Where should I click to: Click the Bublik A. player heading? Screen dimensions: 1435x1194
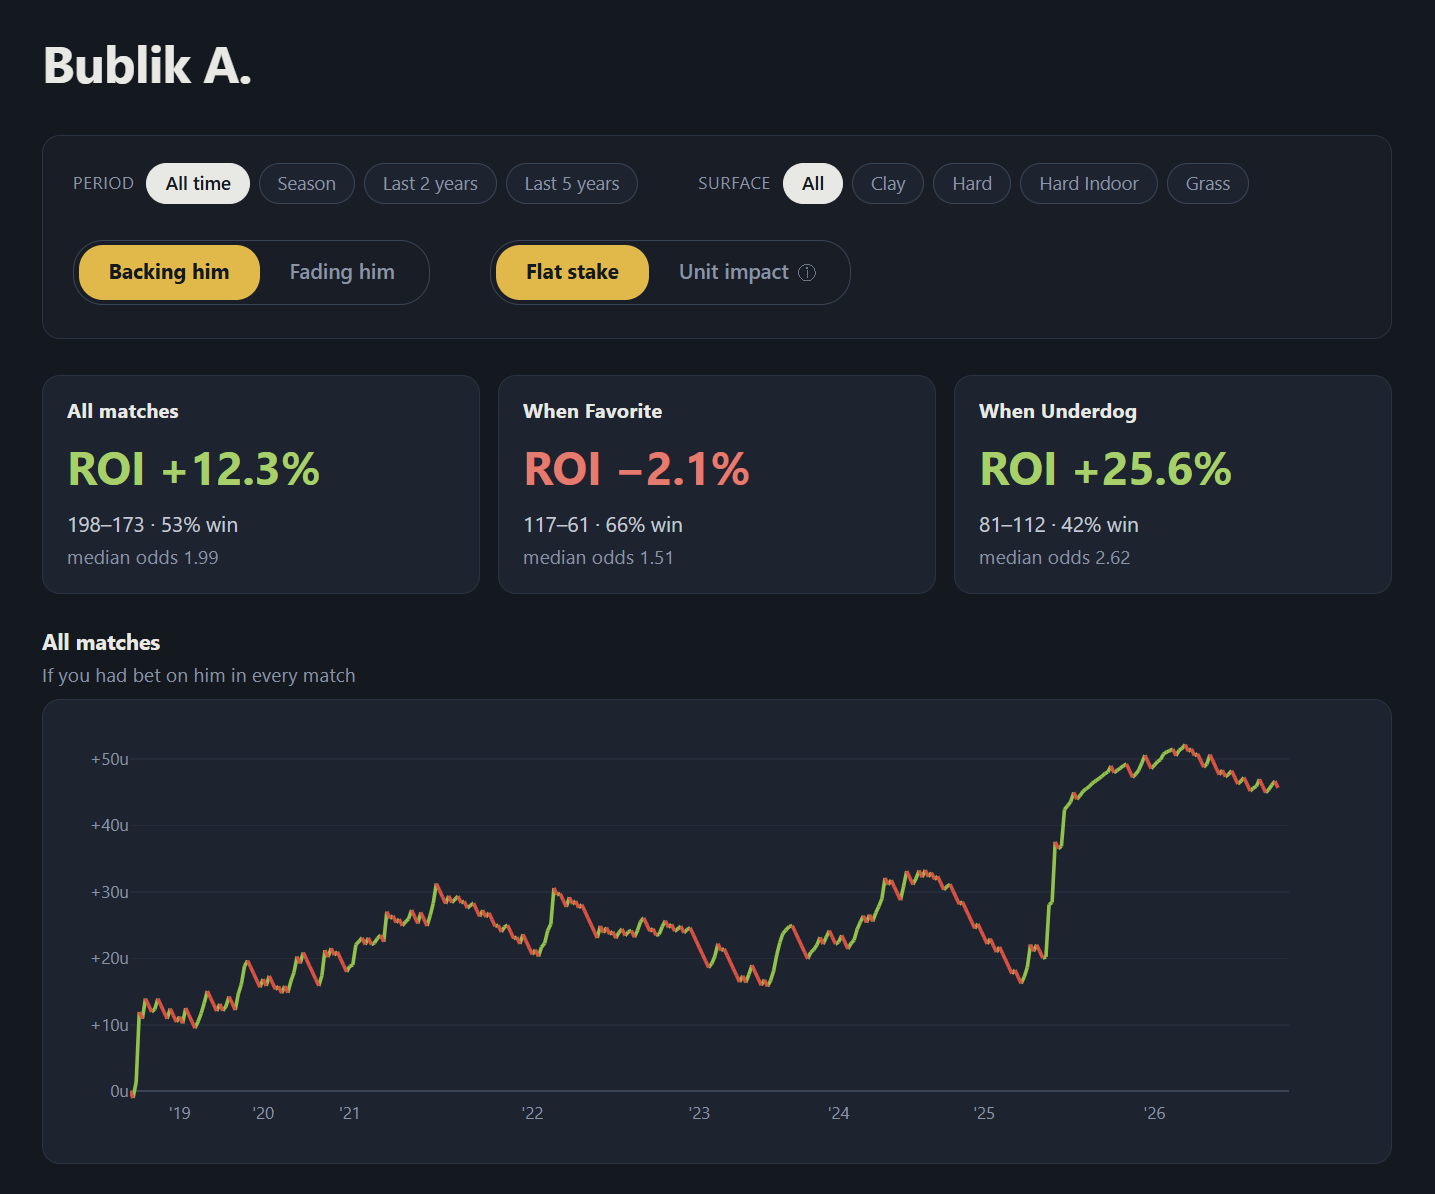pyautogui.click(x=147, y=66)
